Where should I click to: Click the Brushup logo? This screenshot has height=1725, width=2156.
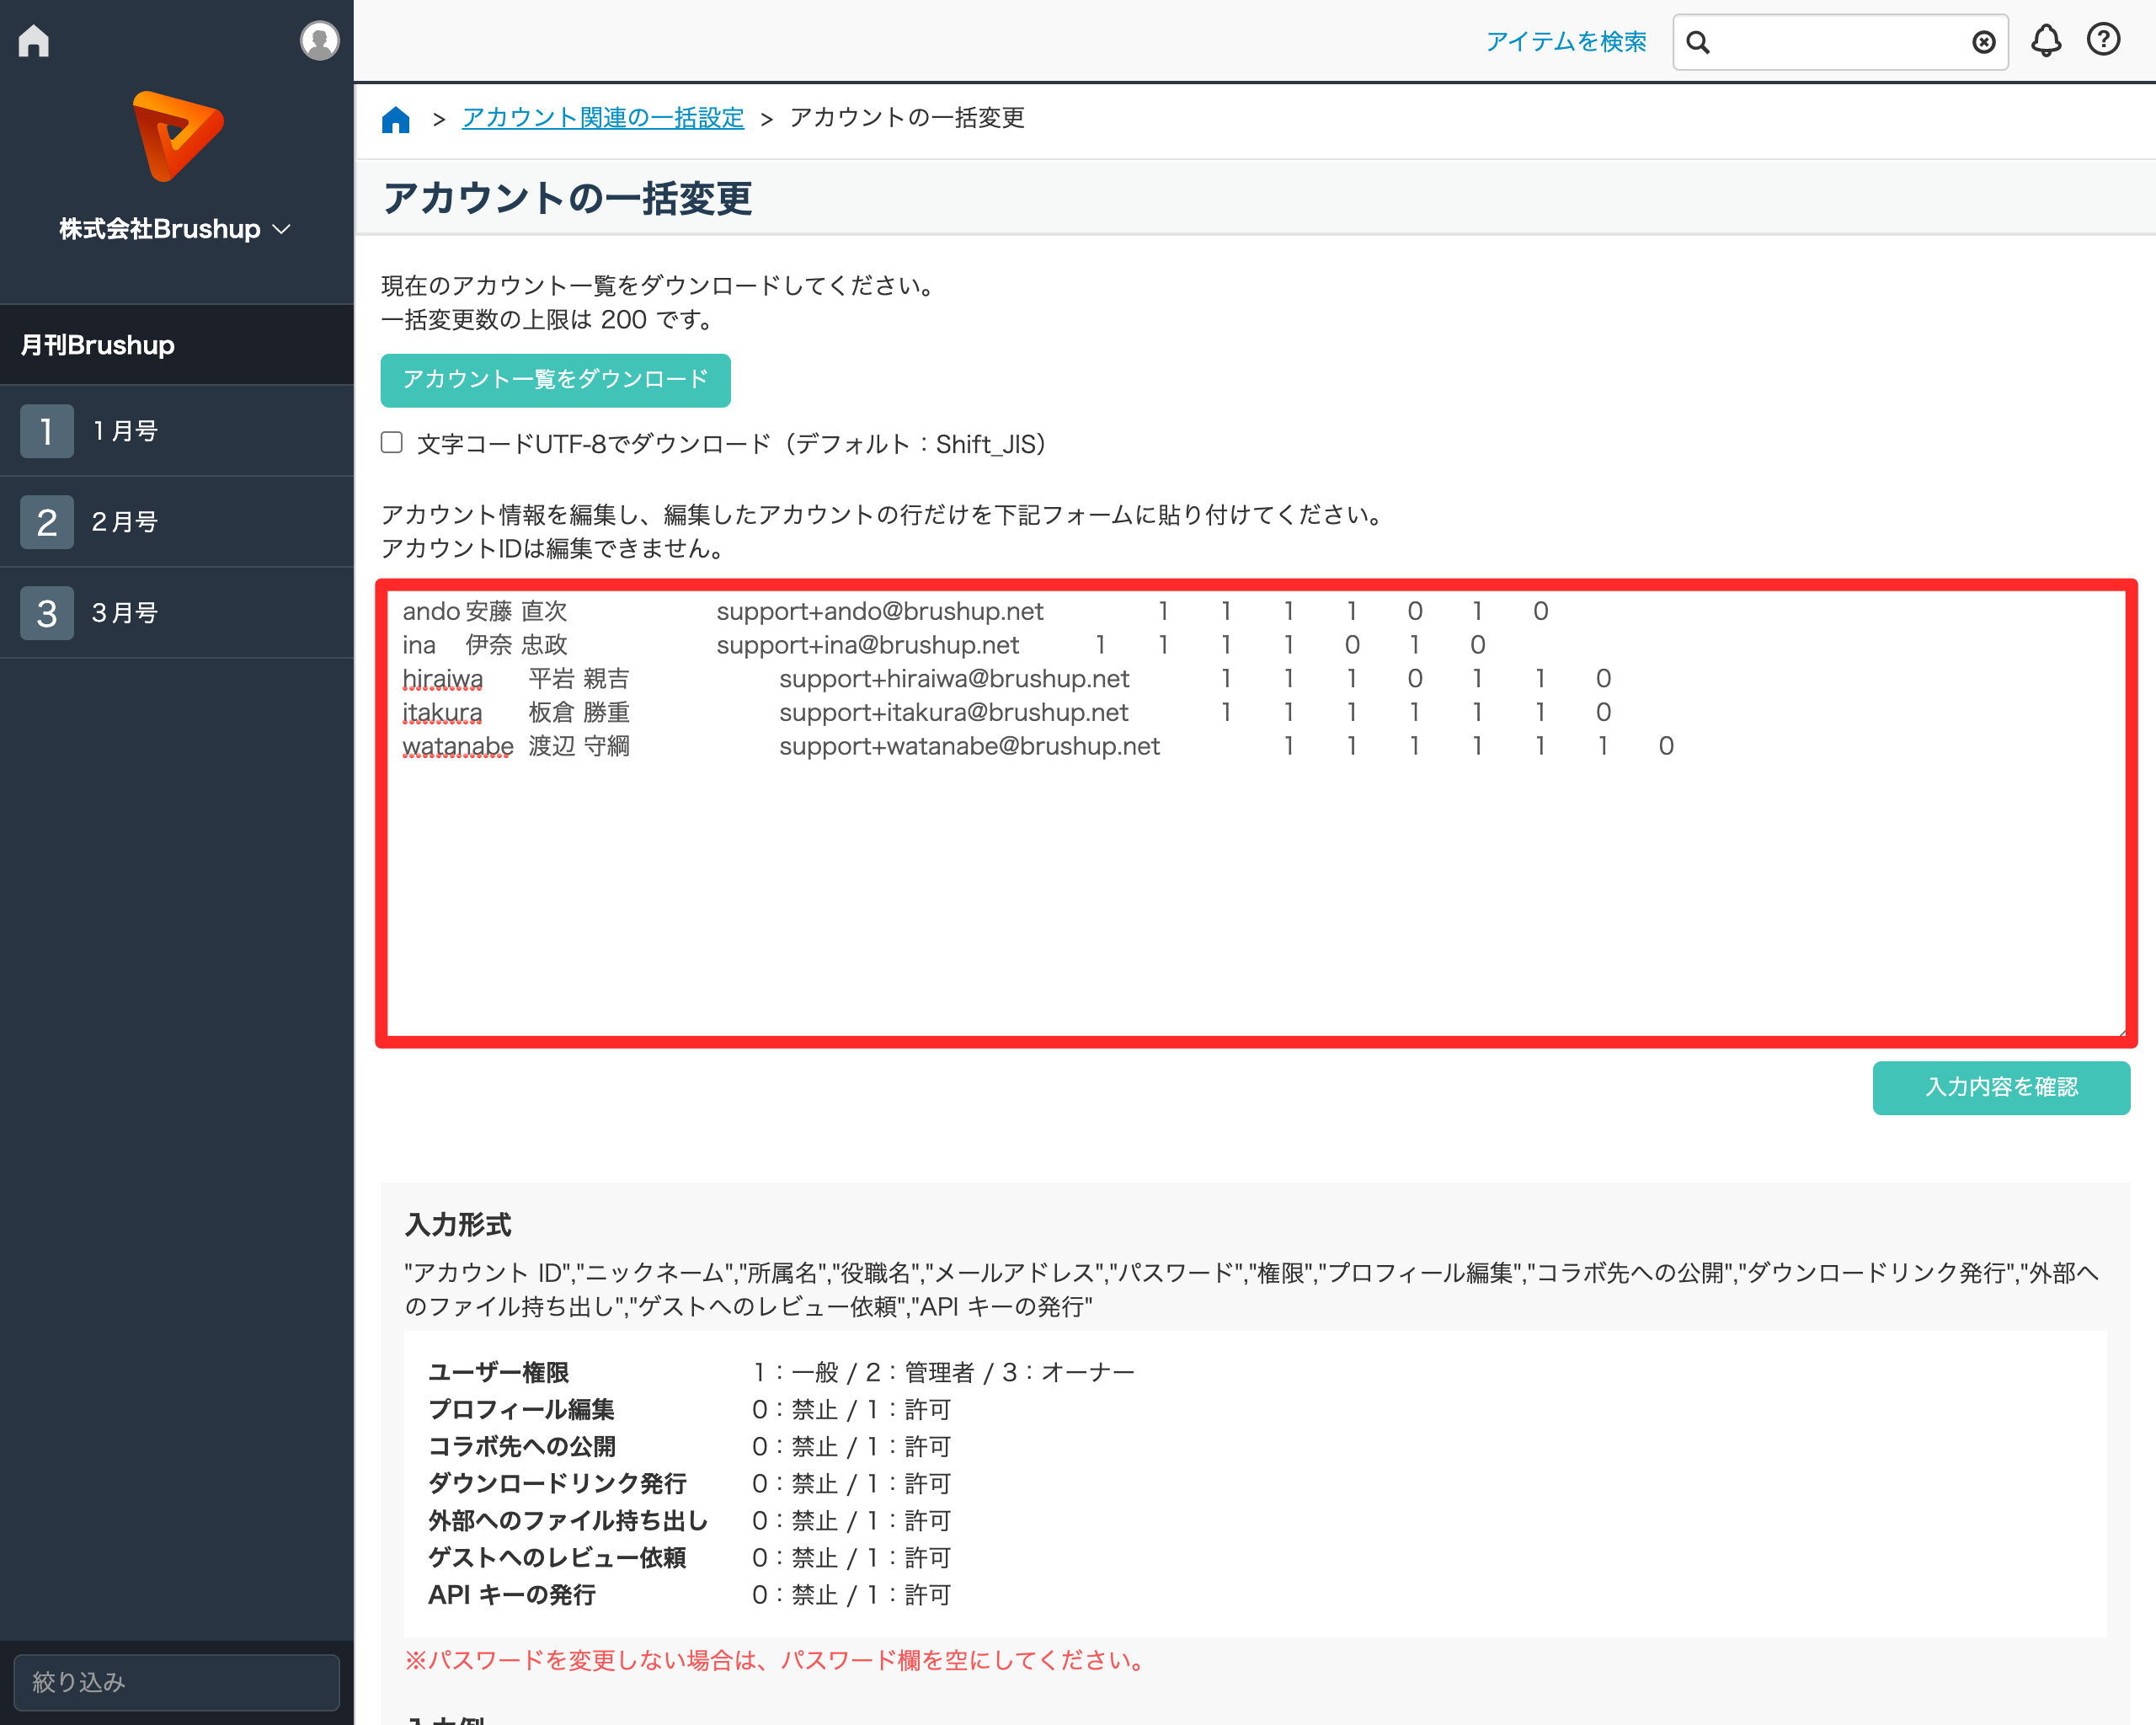click(x=177, y=136)
